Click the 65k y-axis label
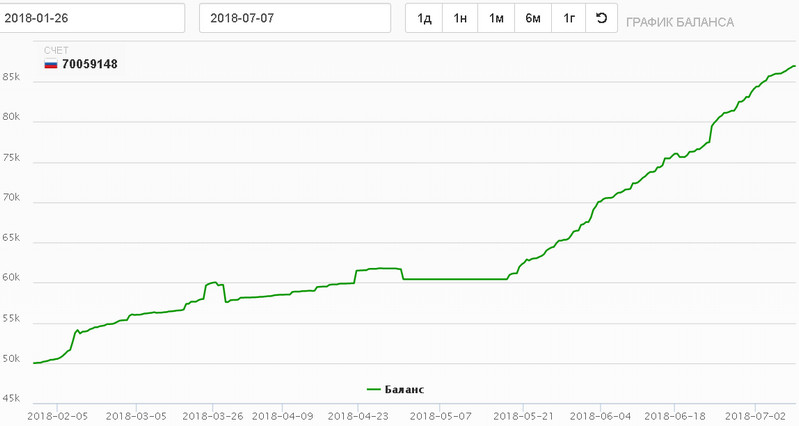Viewport: 799px width, 426px height. pyautogui.click(x=11, y=238)
